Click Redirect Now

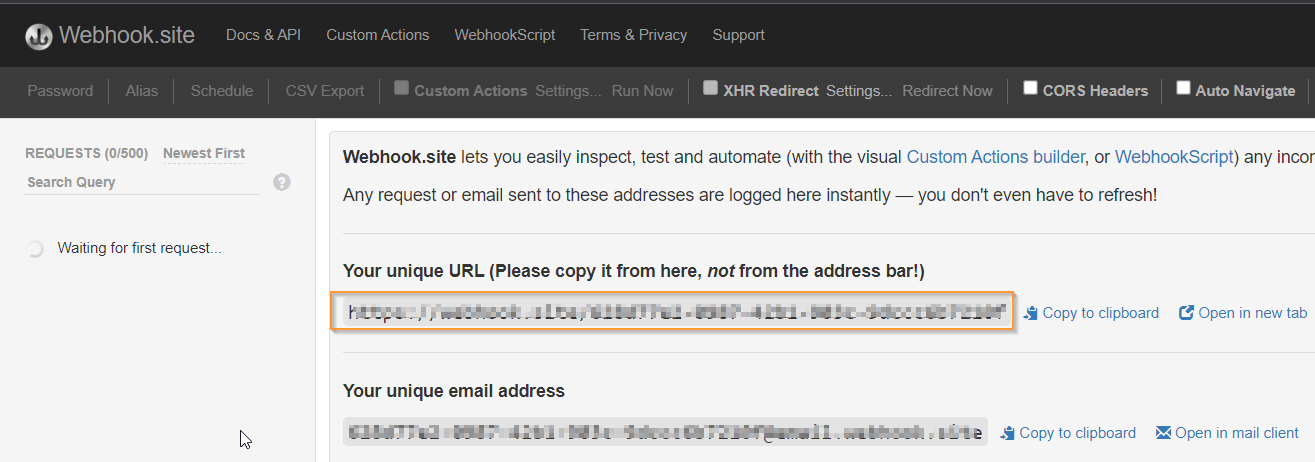(948, 91)
